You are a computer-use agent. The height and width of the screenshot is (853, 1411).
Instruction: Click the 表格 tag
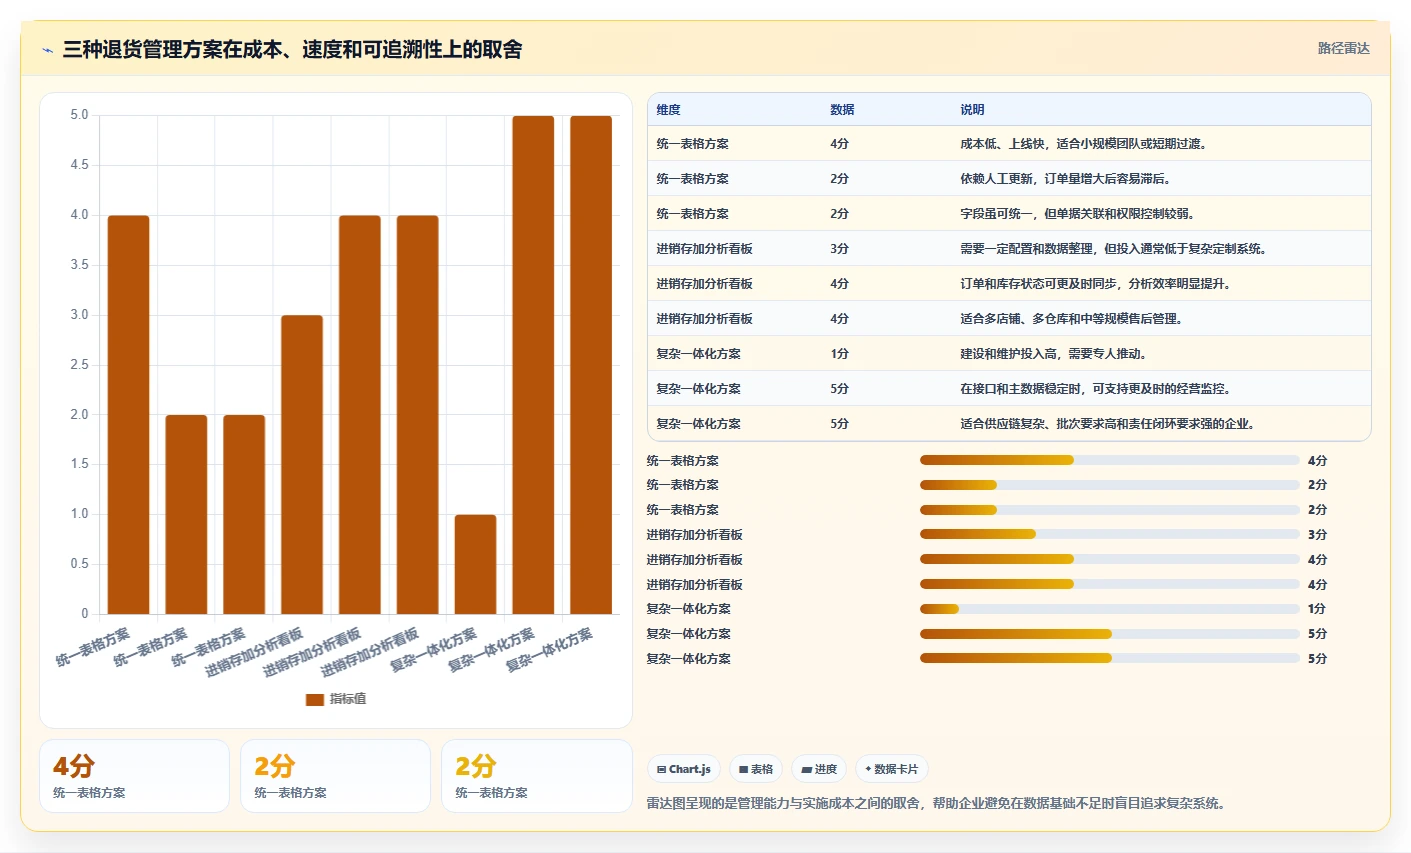(x=756, y=769)
